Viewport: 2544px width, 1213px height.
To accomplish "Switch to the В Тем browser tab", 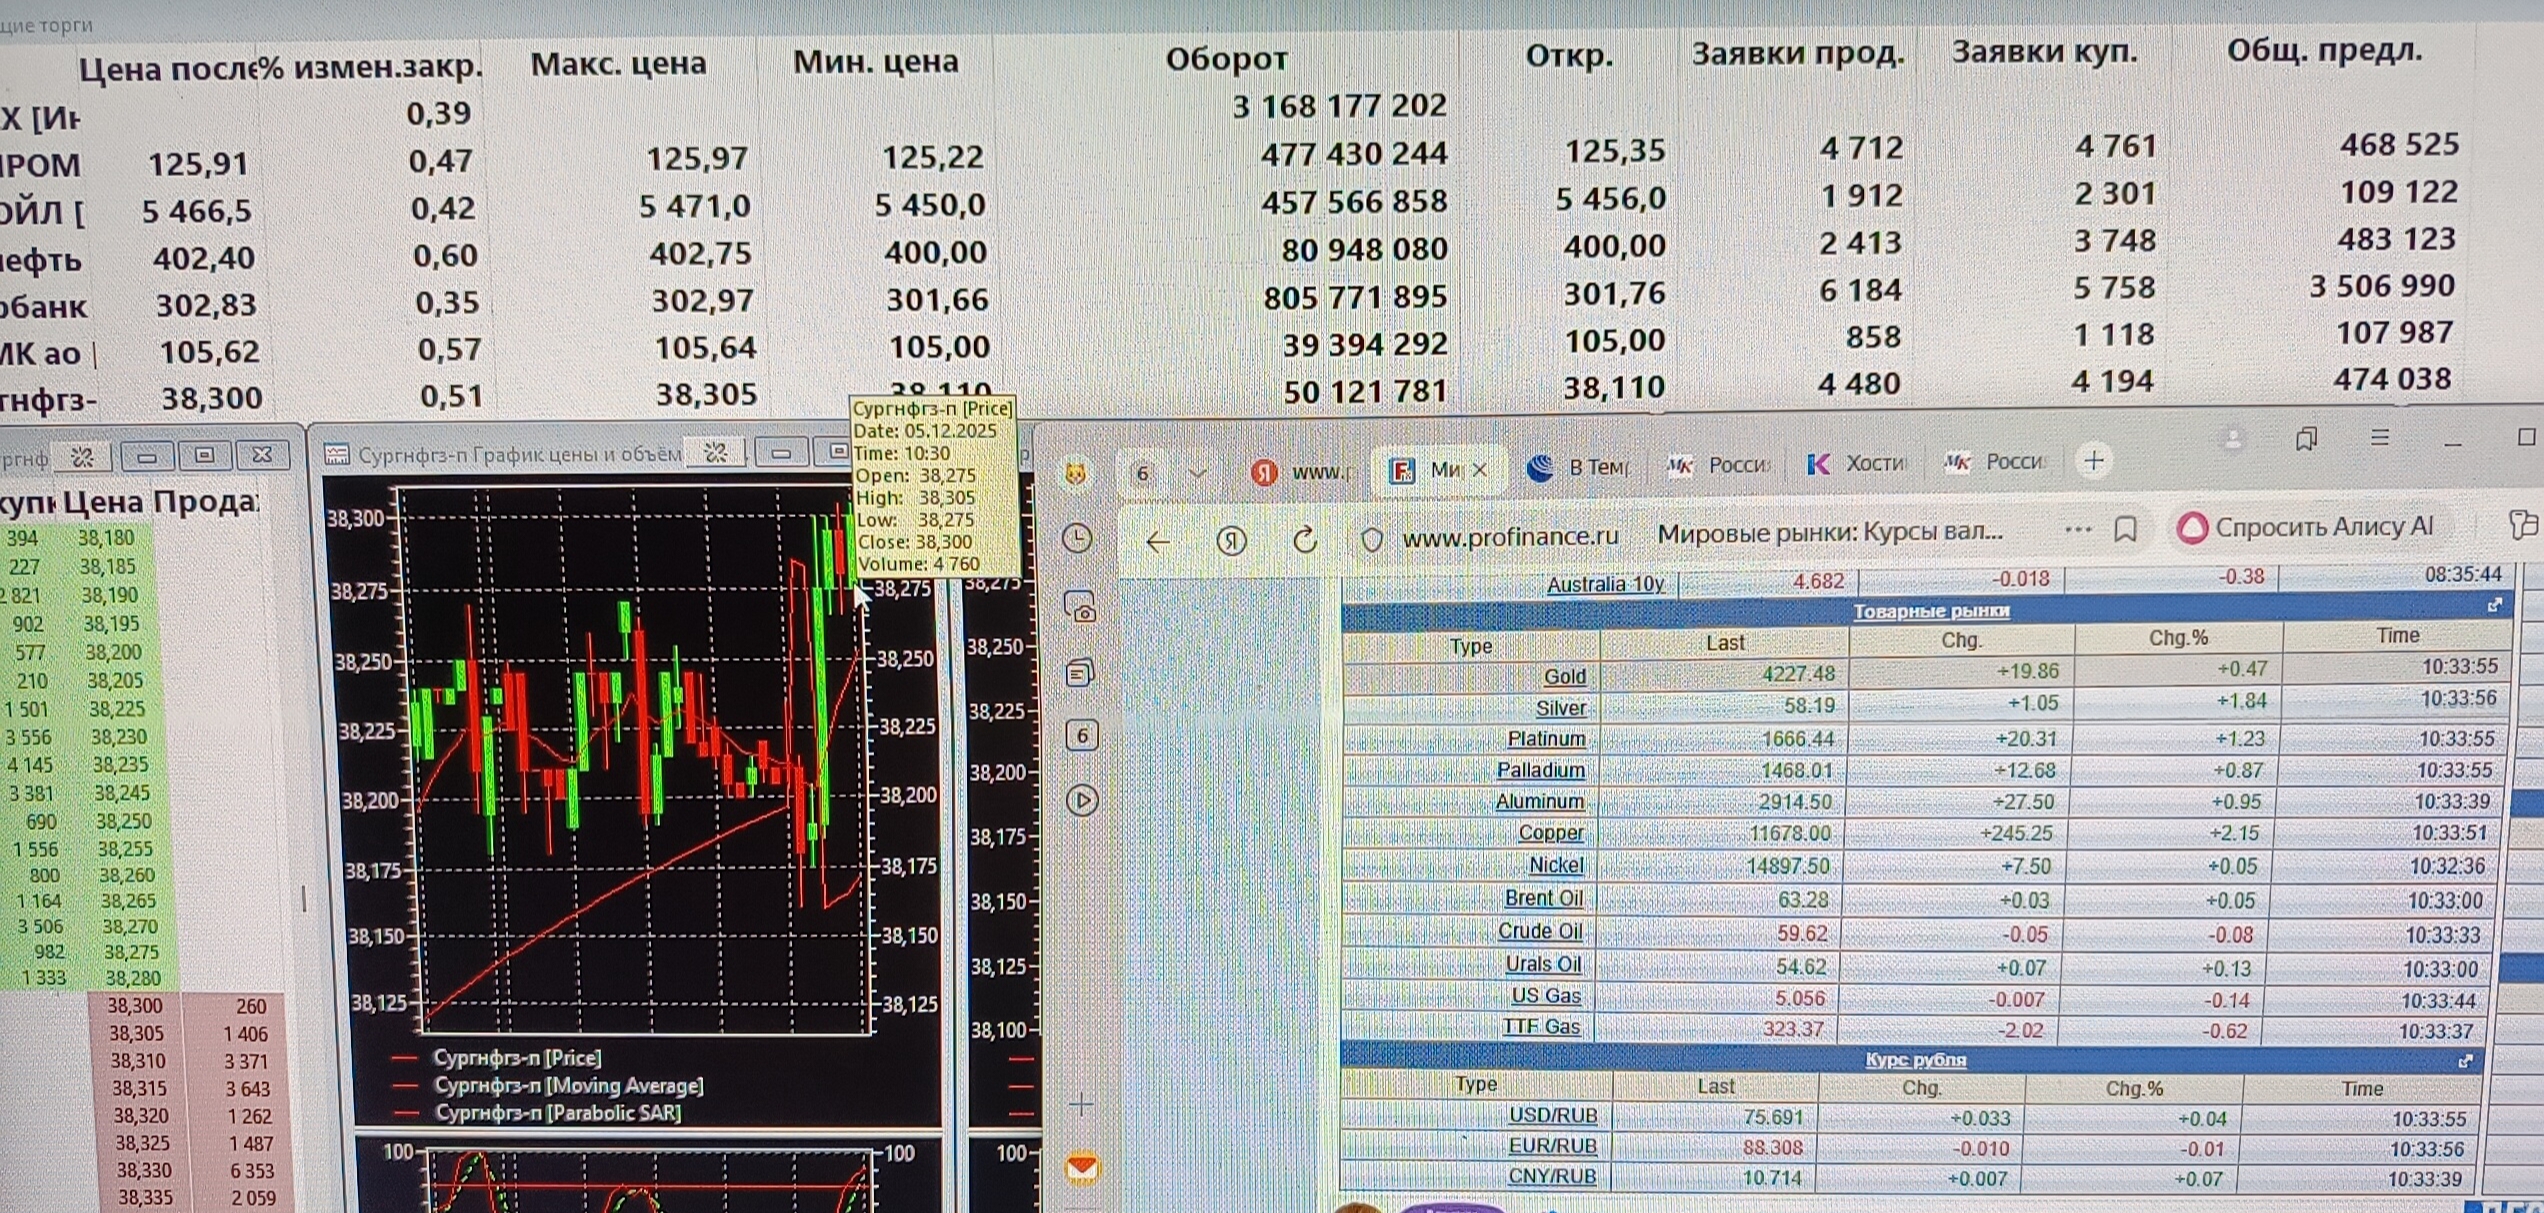I will [x=1580, y=467].
